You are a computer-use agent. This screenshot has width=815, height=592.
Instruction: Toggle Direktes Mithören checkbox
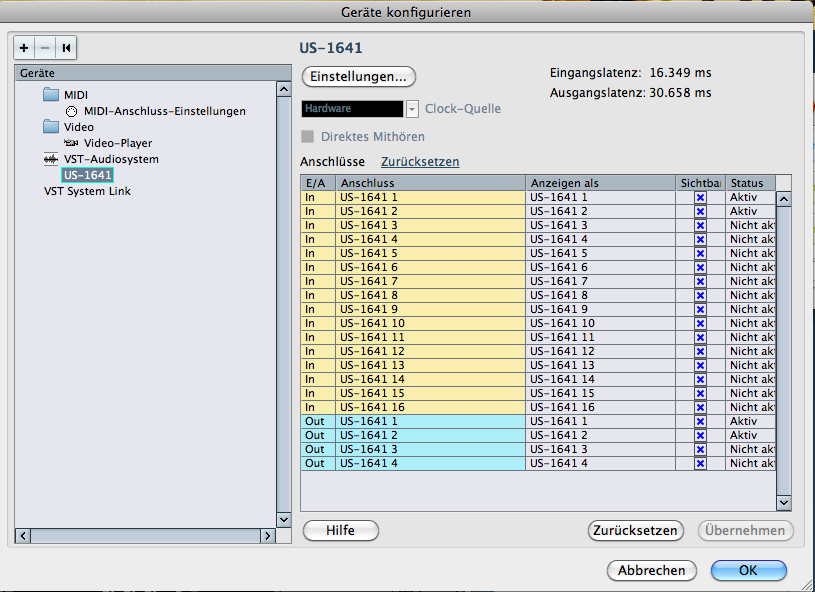308,137
